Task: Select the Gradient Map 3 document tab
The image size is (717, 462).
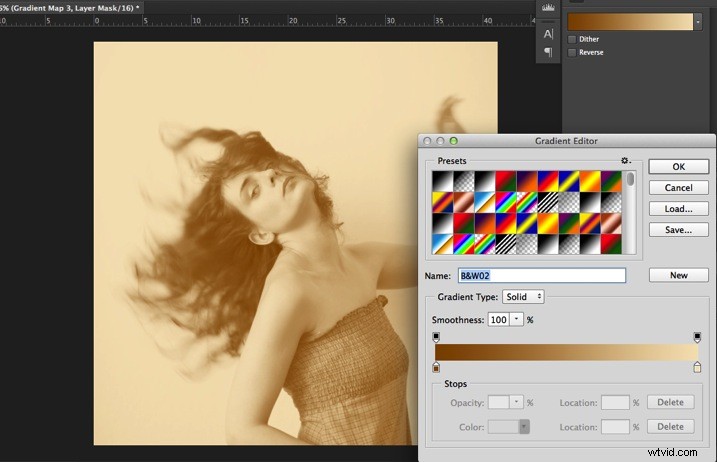Action: pyautogui.click(x=70, y=8)
